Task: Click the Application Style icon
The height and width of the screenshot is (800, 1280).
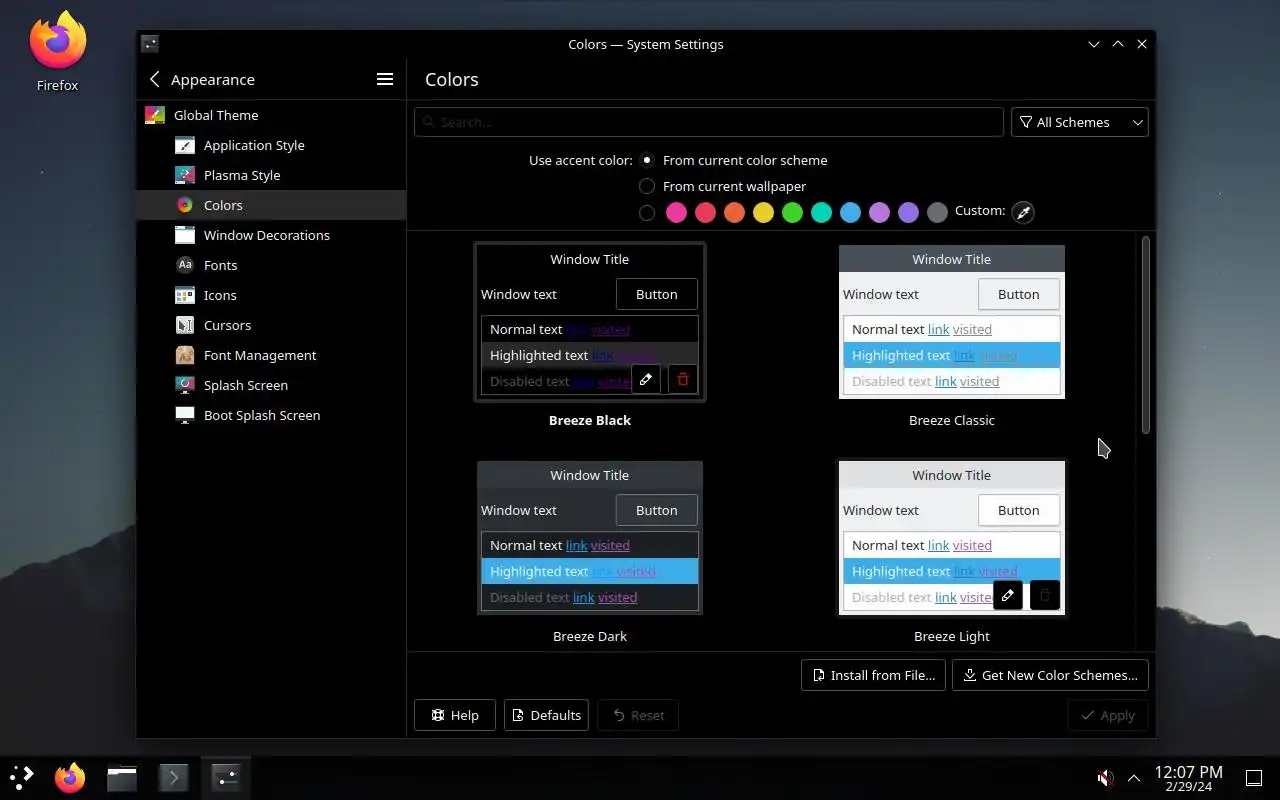Action: (185, 145)
